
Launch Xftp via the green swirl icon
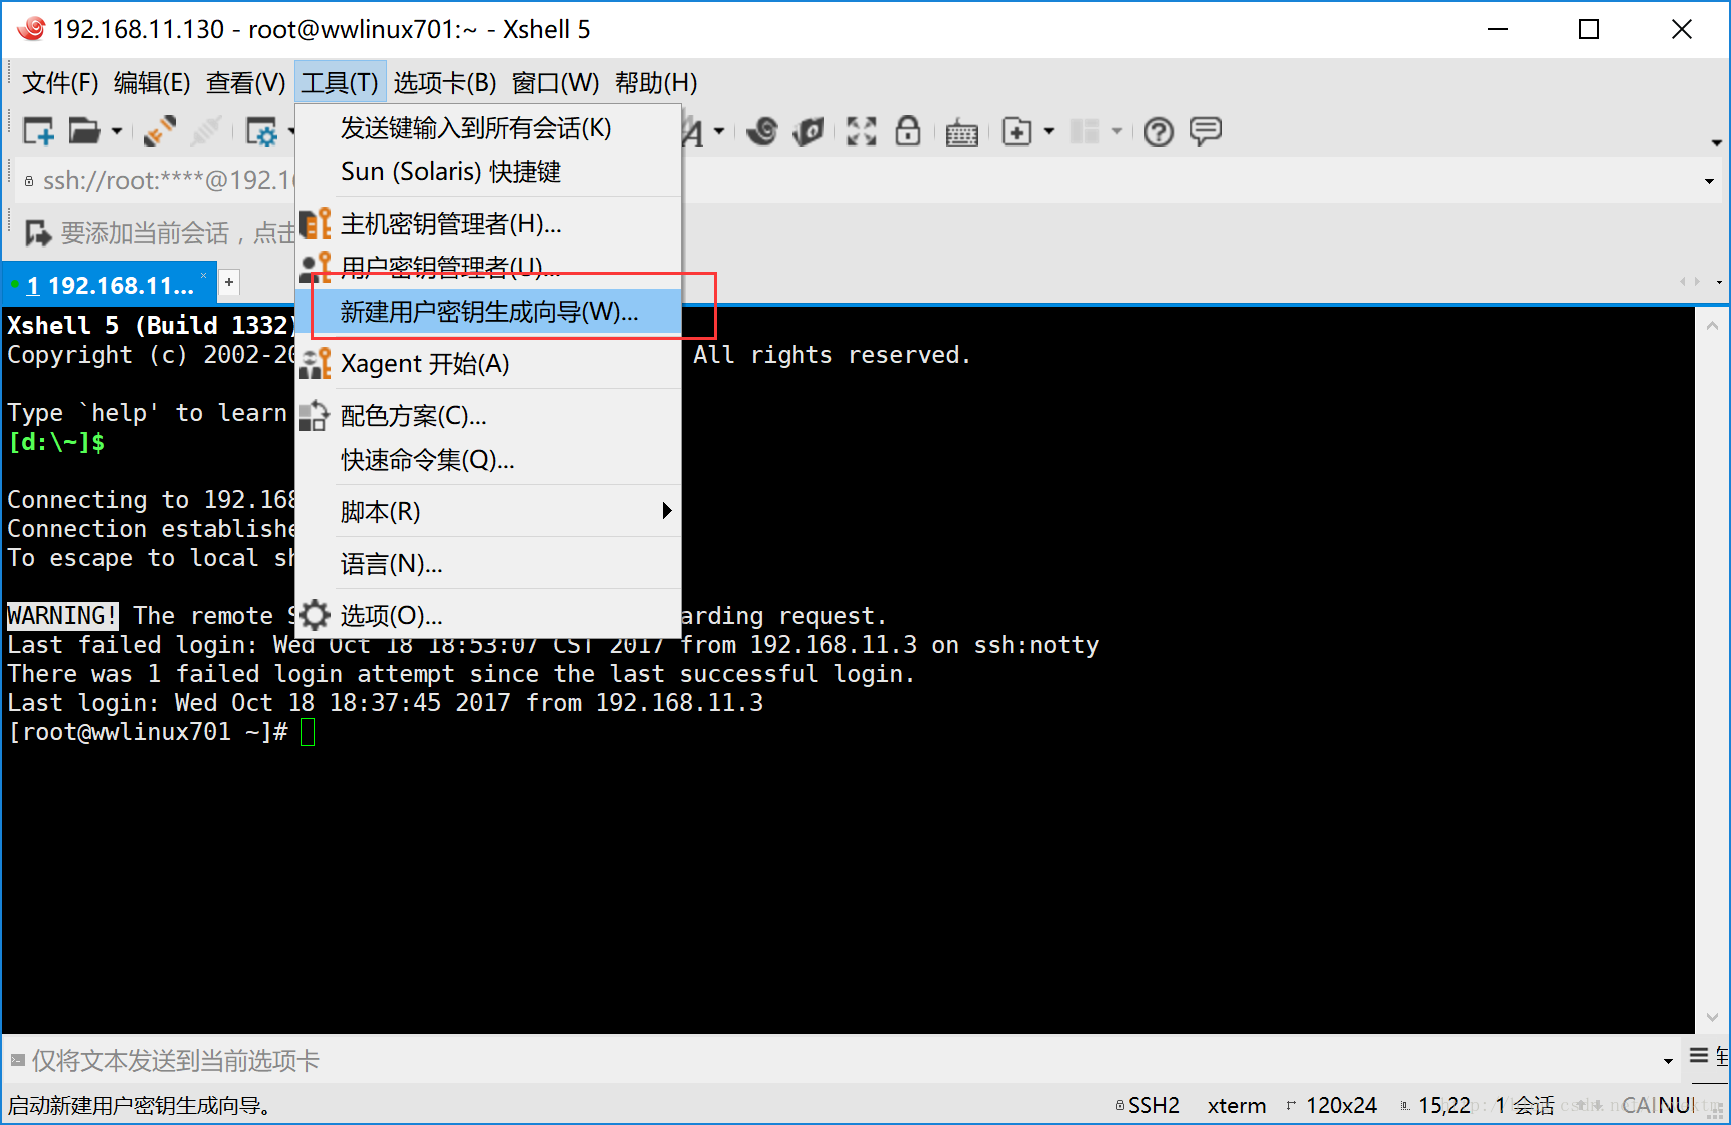pos(762,131)
